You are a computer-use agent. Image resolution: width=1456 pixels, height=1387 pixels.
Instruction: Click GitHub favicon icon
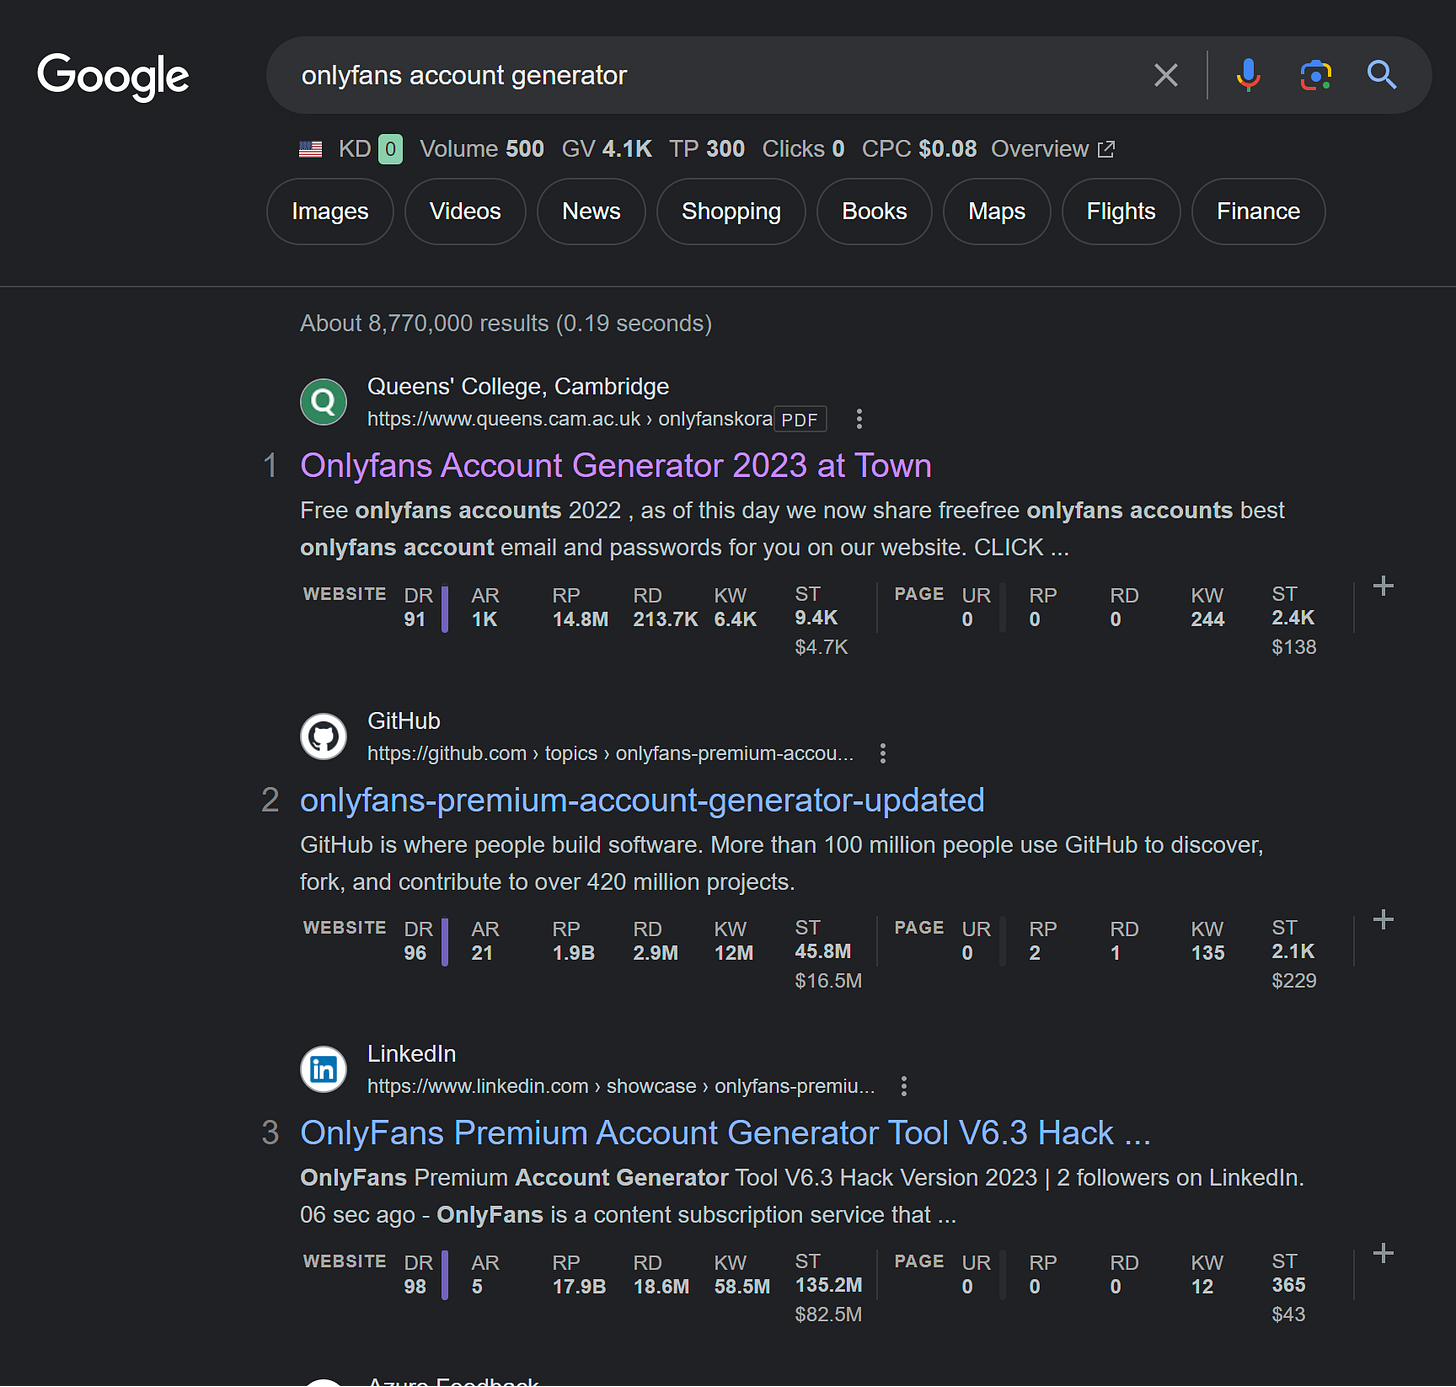[x=323, y=737]
